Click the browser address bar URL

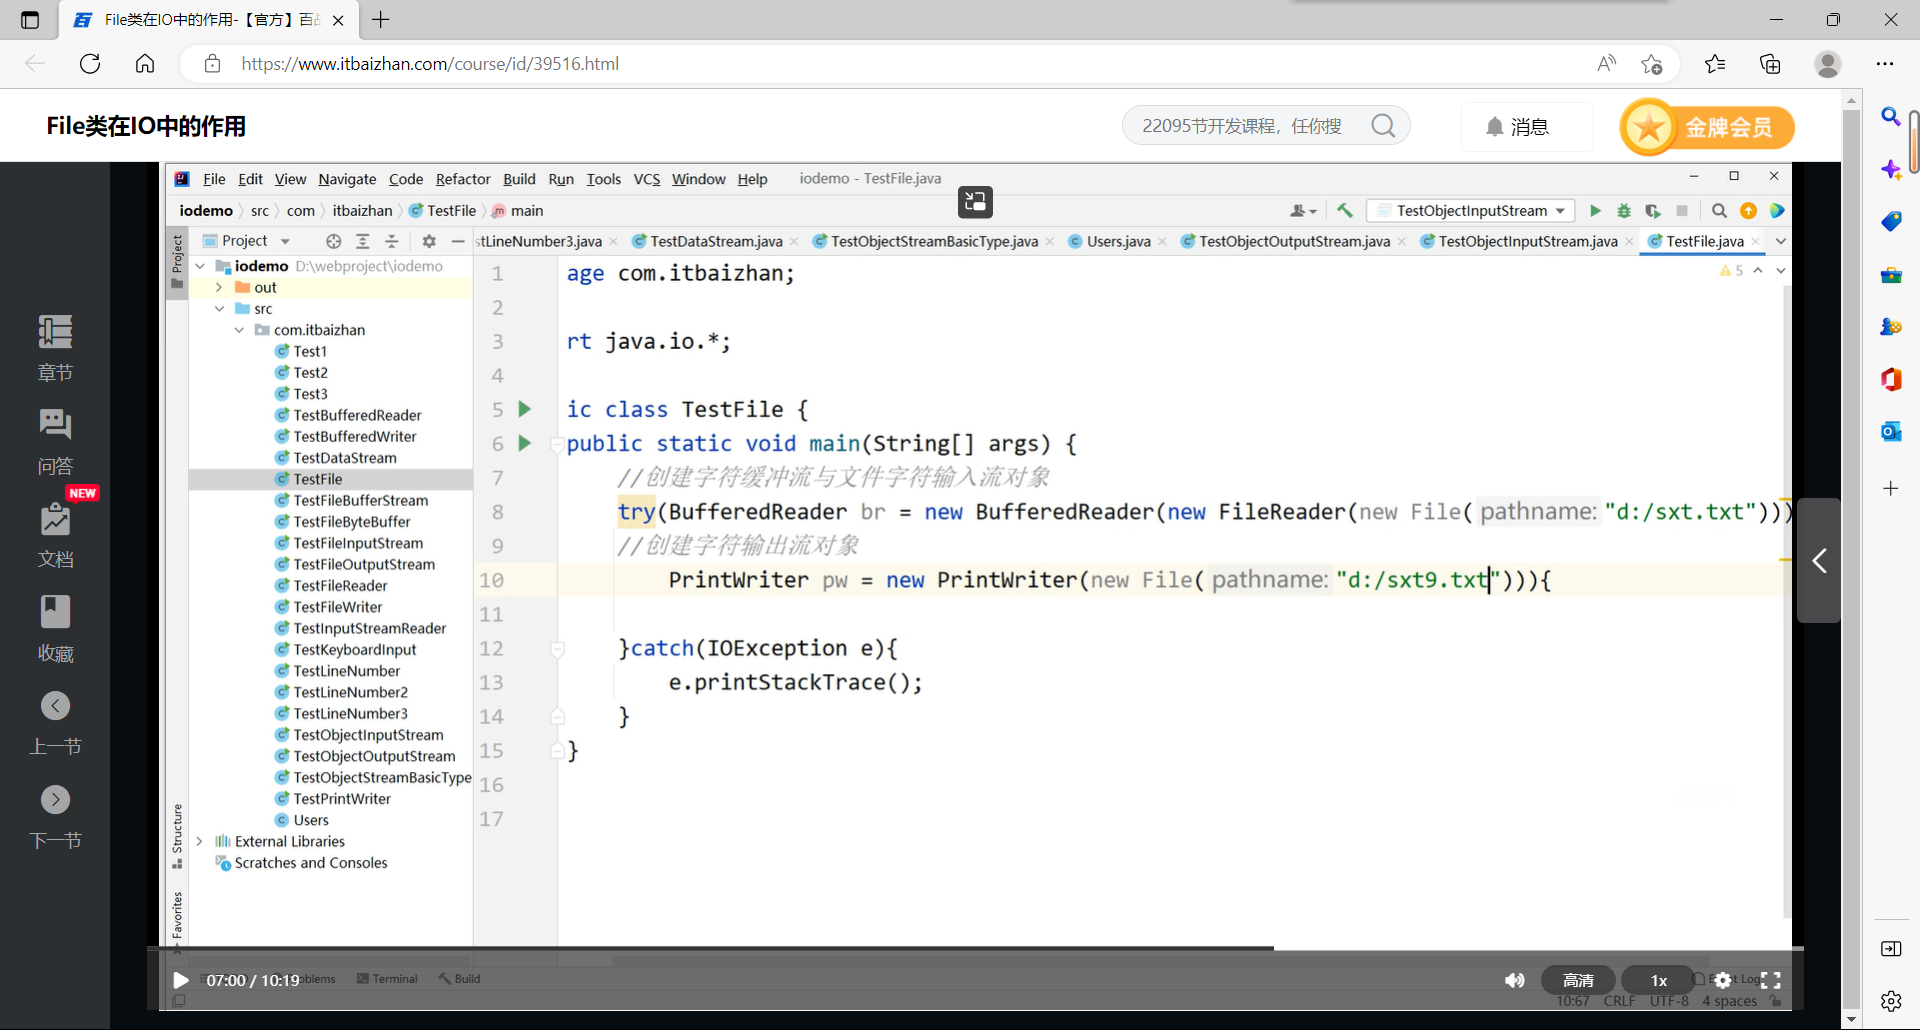coord(430,64)
